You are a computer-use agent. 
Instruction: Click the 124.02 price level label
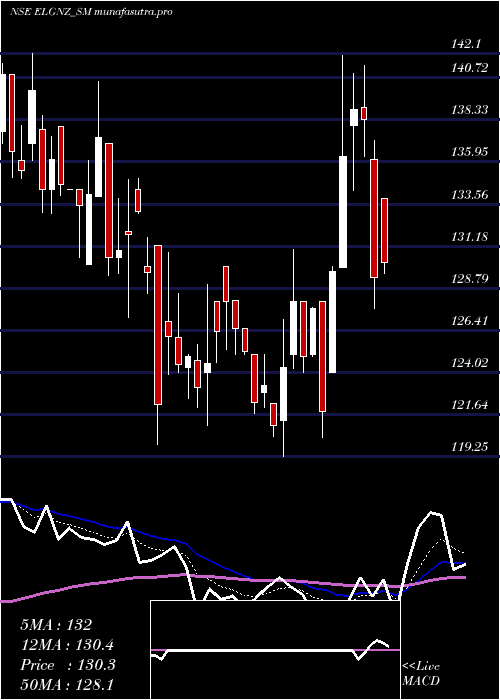click(470, 362)
